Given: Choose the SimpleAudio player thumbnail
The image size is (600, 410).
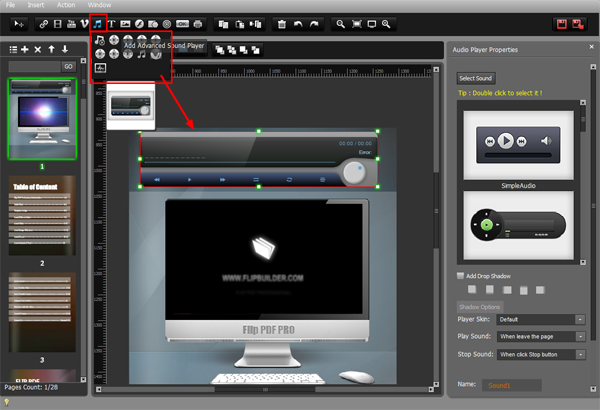Looking at the screenshot, I should tap(518, 145).
